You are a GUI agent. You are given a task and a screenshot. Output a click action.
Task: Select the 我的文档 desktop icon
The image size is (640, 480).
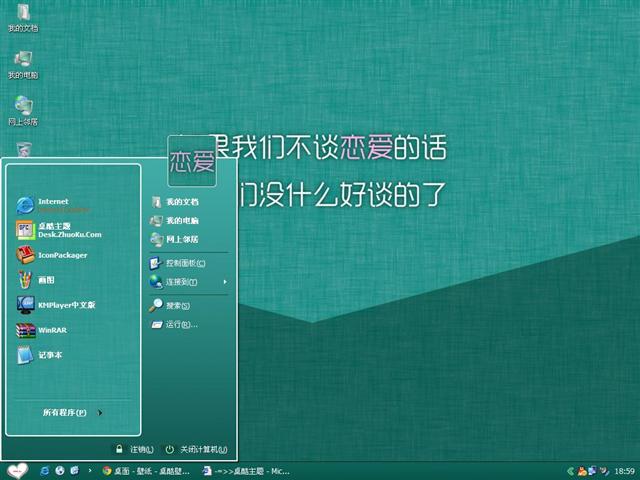point(23,18)
